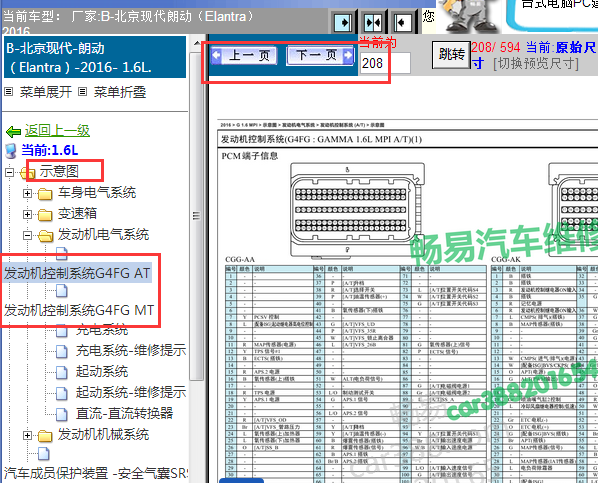Open 起动系统-维修提示 document
The width and height of the screenshot is (598, 483).
[x=131, y=392]
